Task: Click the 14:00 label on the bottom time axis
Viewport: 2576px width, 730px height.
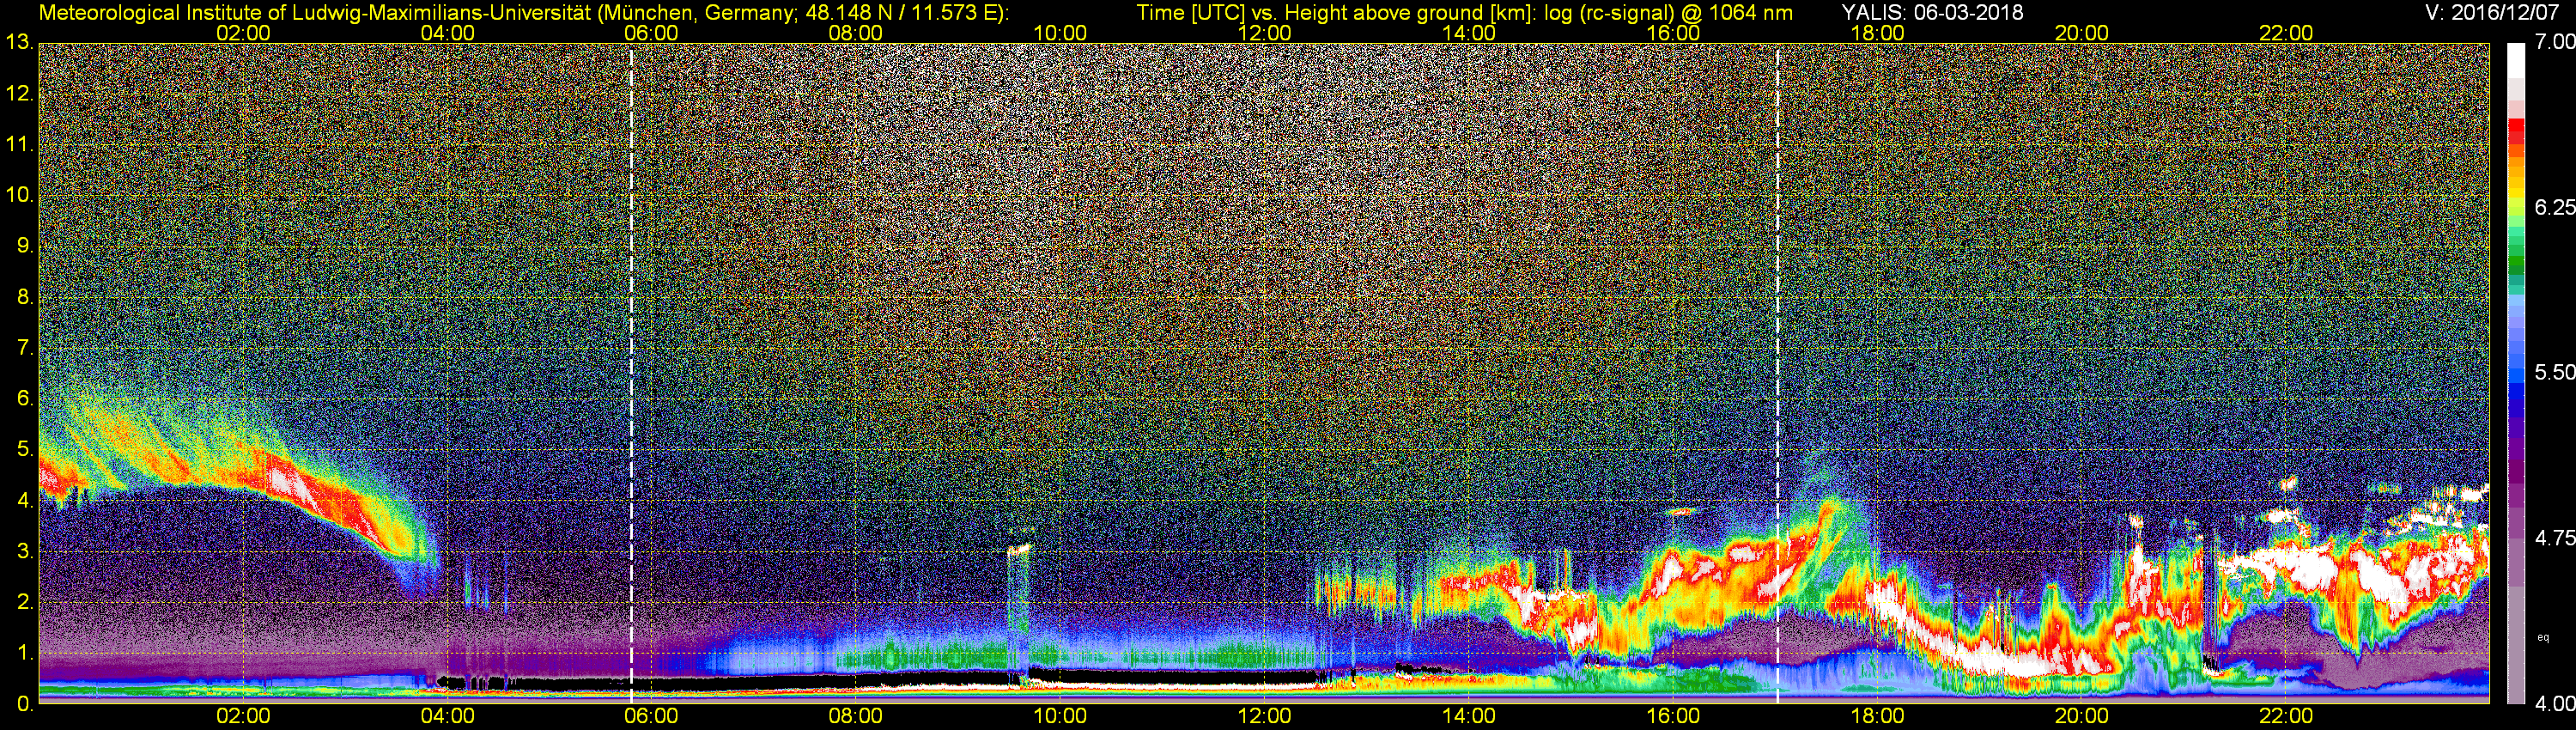Action: point(1469,717)
